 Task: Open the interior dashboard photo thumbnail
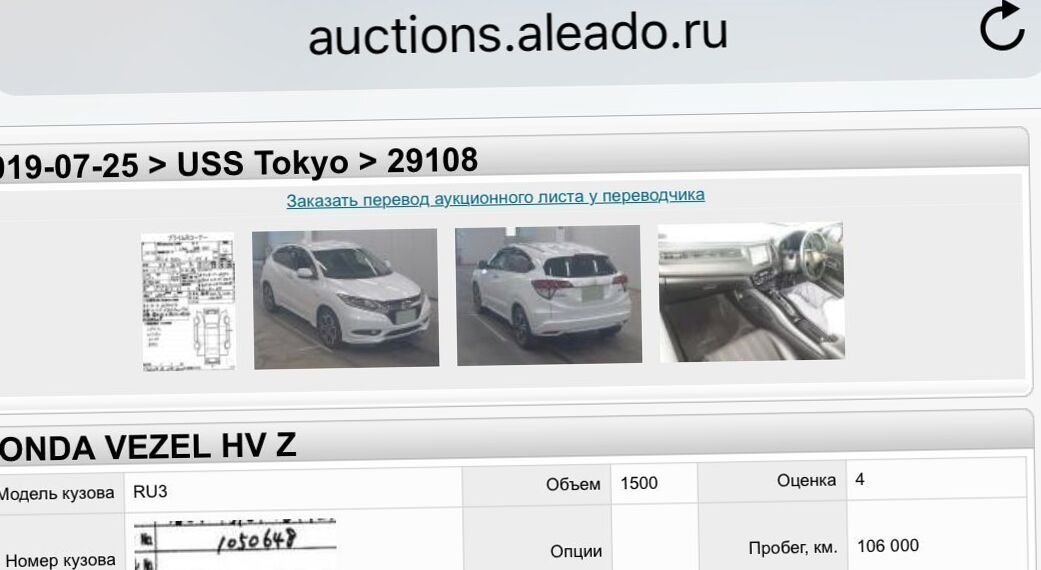751,292
